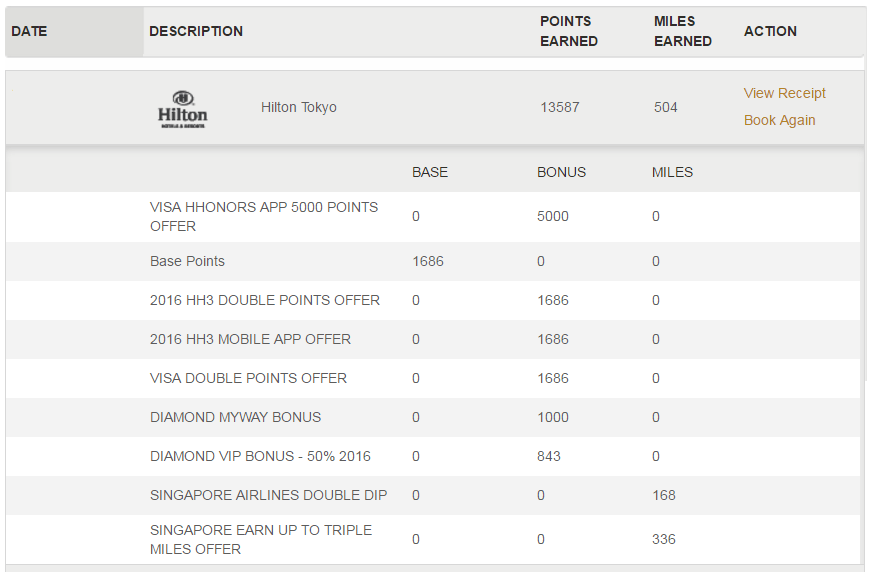Click the 2016 HH3 DOUBLE POINTS OFFER row
870x572 pixels.
coord(433,300)
